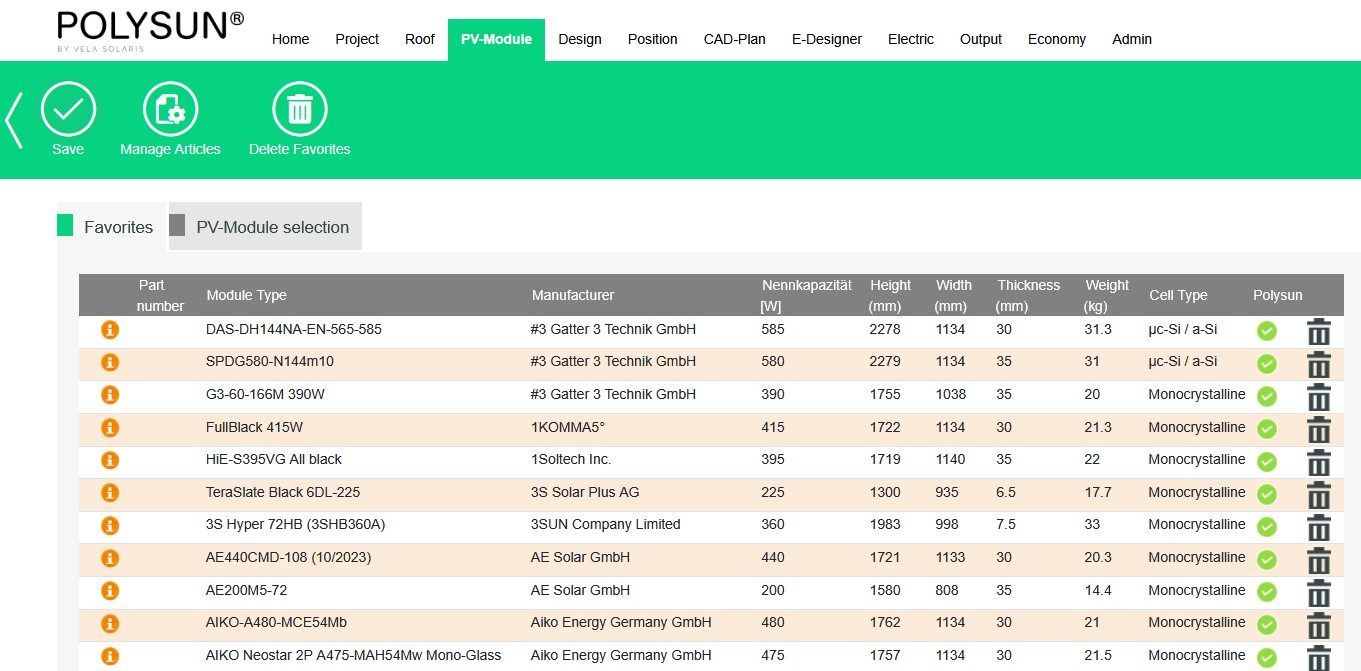Click trash icon for HiE-S395VG All black
The image size is (1361, 671).
(1319, 462)
